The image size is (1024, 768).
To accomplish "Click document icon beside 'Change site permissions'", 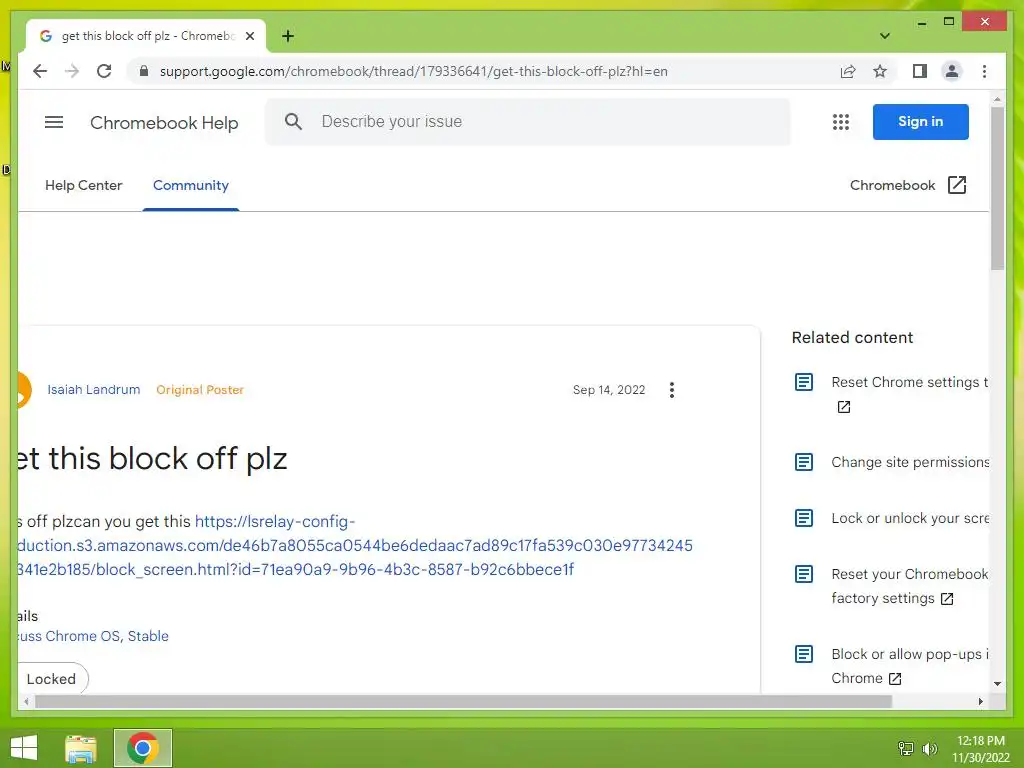I will 804,462.
